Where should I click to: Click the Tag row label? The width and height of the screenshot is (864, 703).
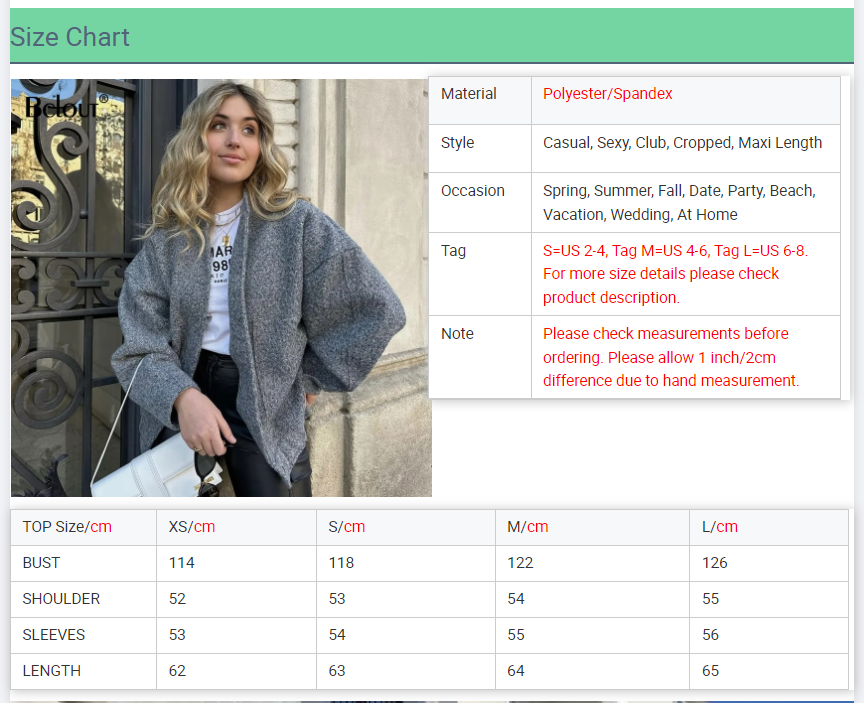pos(453,251)
